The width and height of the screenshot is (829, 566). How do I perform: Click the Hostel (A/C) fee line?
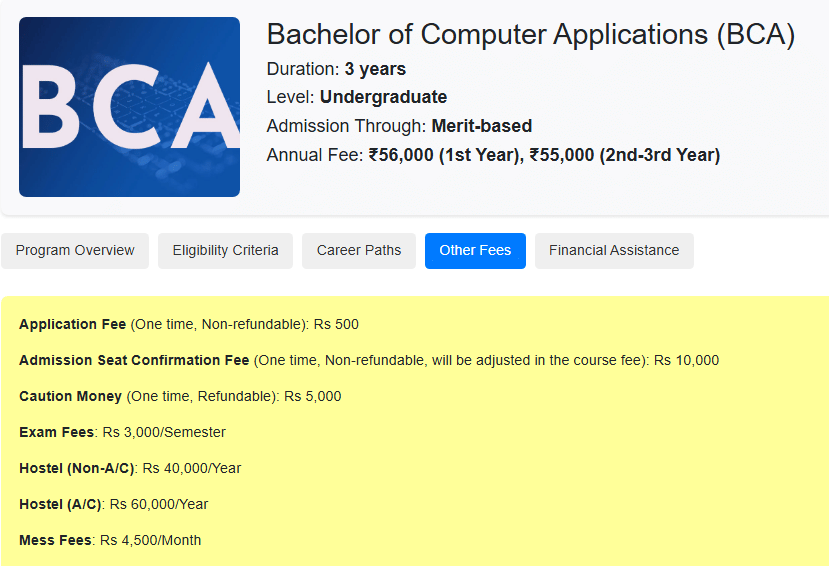113,504
